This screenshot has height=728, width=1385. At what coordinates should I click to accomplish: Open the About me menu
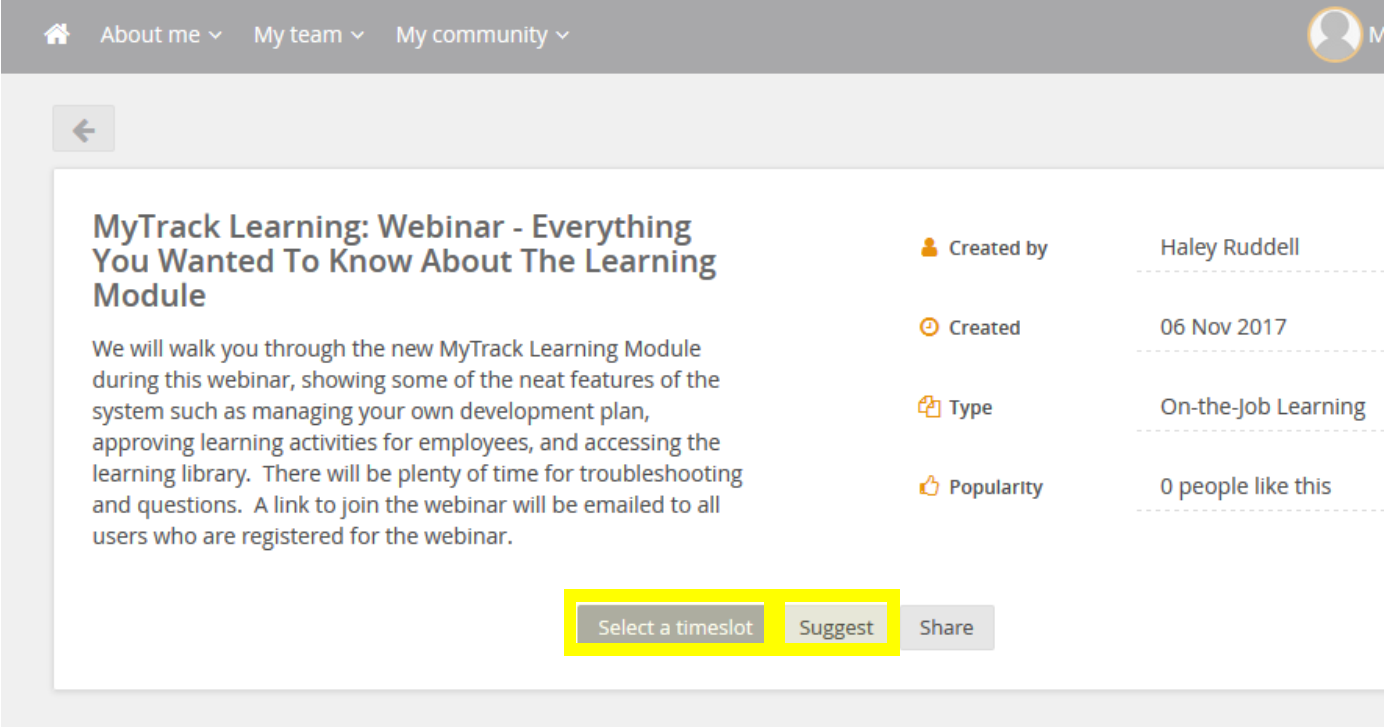click(x=161, y=34)
